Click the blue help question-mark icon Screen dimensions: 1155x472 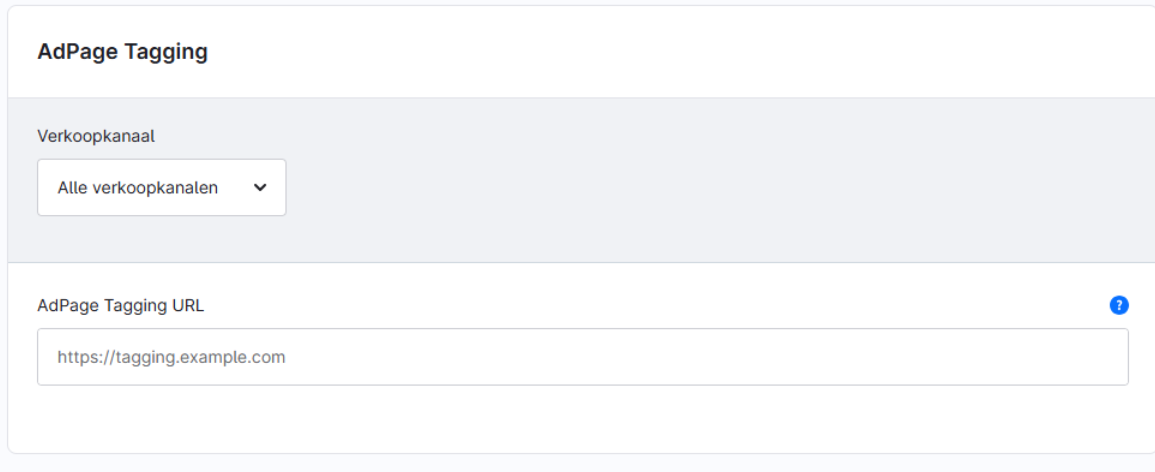1119,305
